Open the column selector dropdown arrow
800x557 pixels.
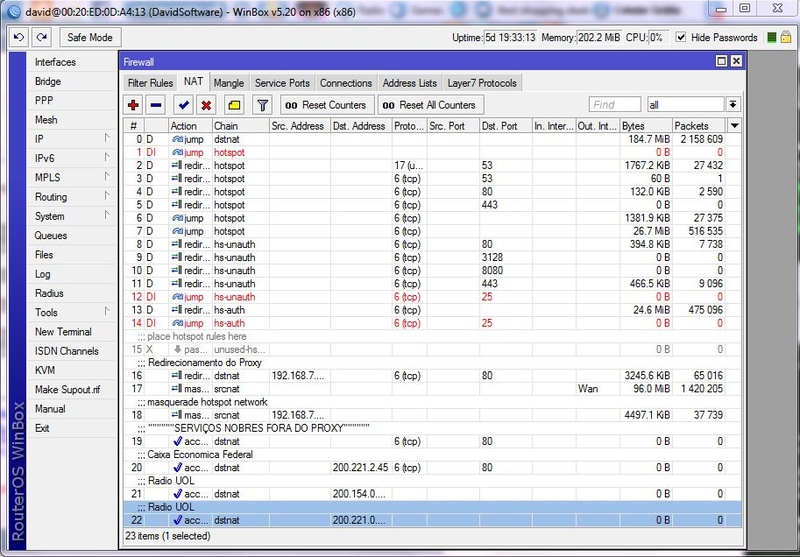click(735, 125)
